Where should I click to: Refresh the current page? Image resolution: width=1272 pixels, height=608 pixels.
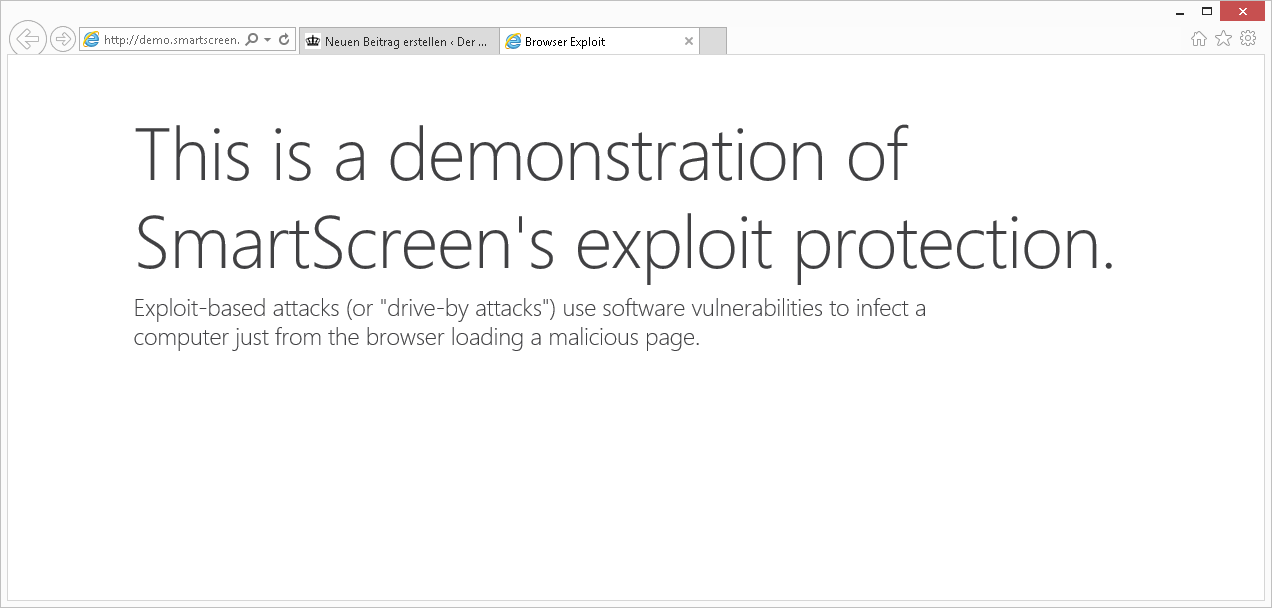[284, 40]
